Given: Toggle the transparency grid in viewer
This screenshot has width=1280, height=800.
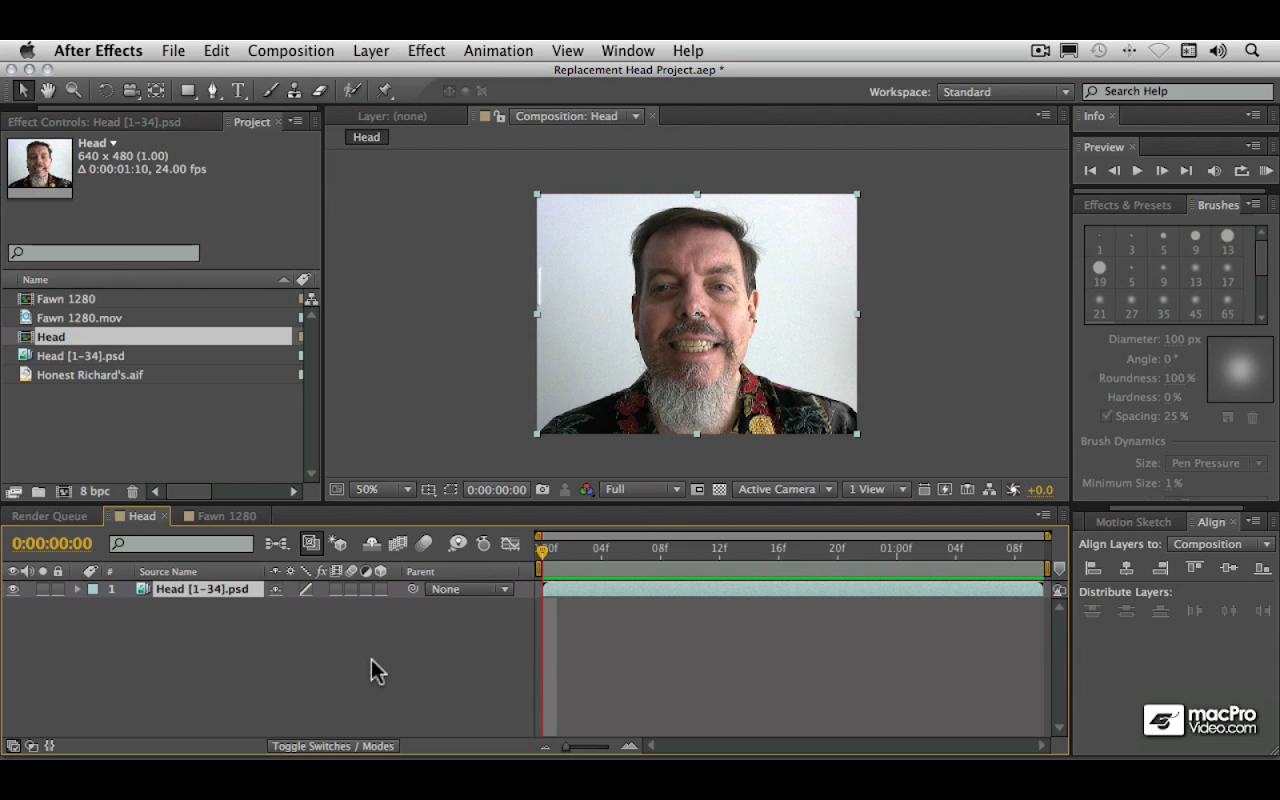Looking at the screenshot, I should pyautogui.click(x=719, y=490).
